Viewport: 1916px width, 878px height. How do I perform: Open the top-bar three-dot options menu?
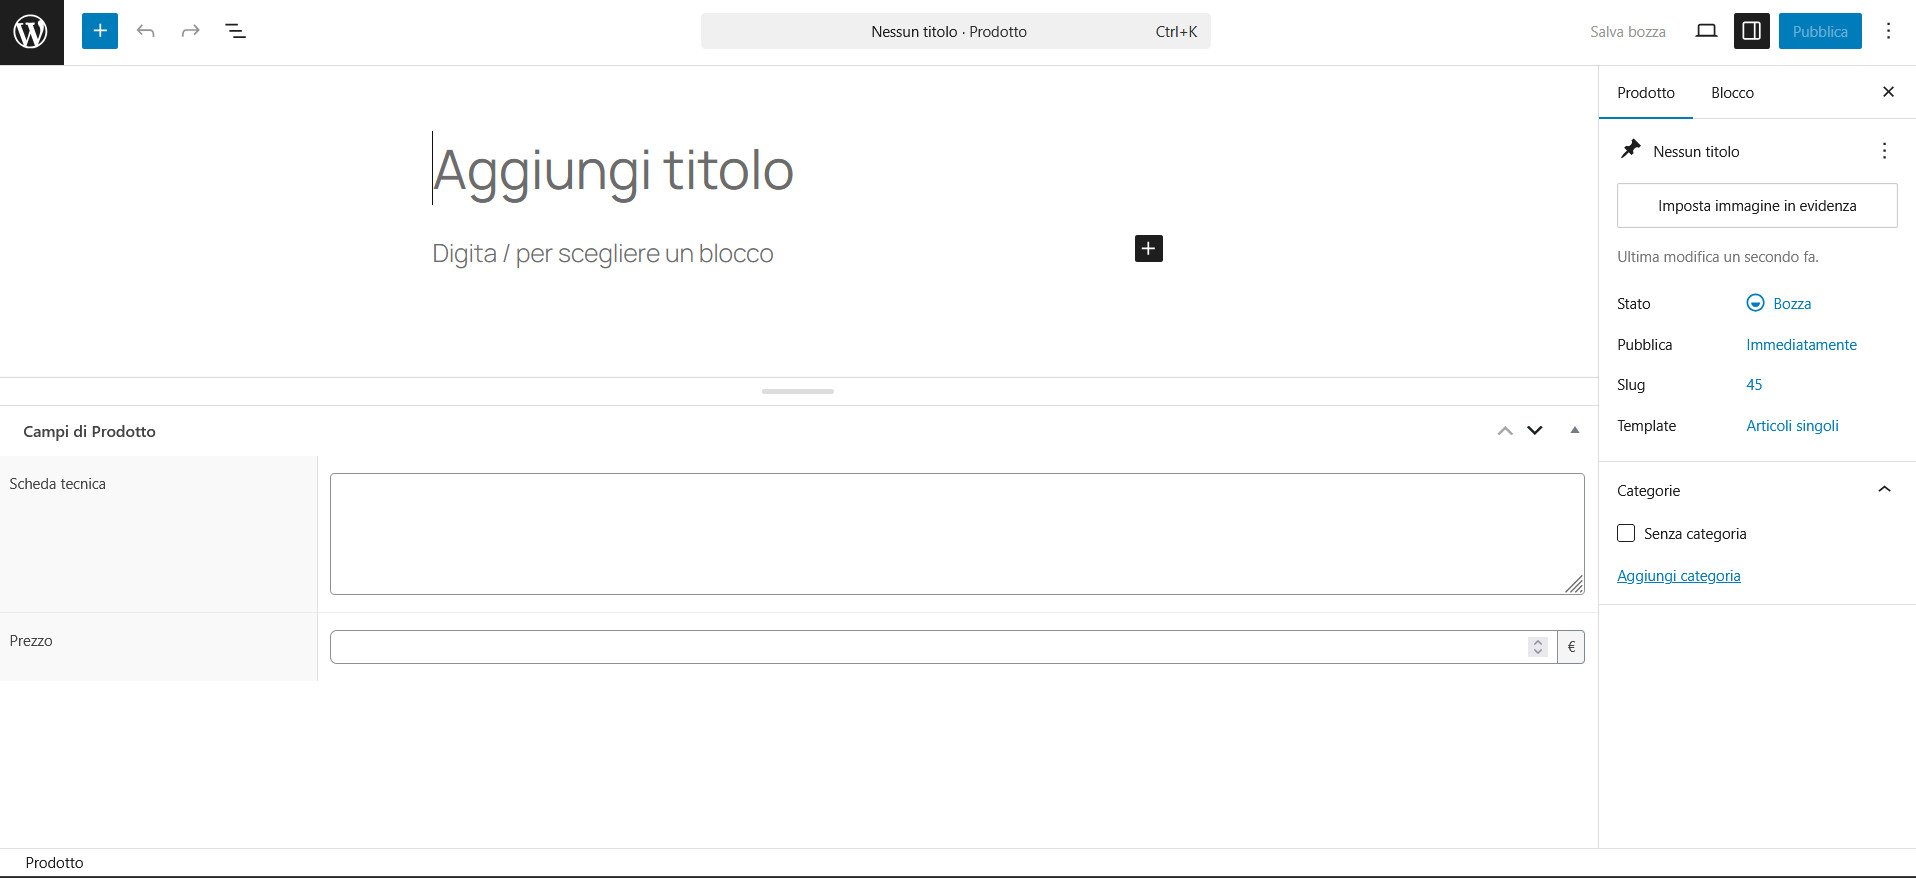[x=1888, y=31]
